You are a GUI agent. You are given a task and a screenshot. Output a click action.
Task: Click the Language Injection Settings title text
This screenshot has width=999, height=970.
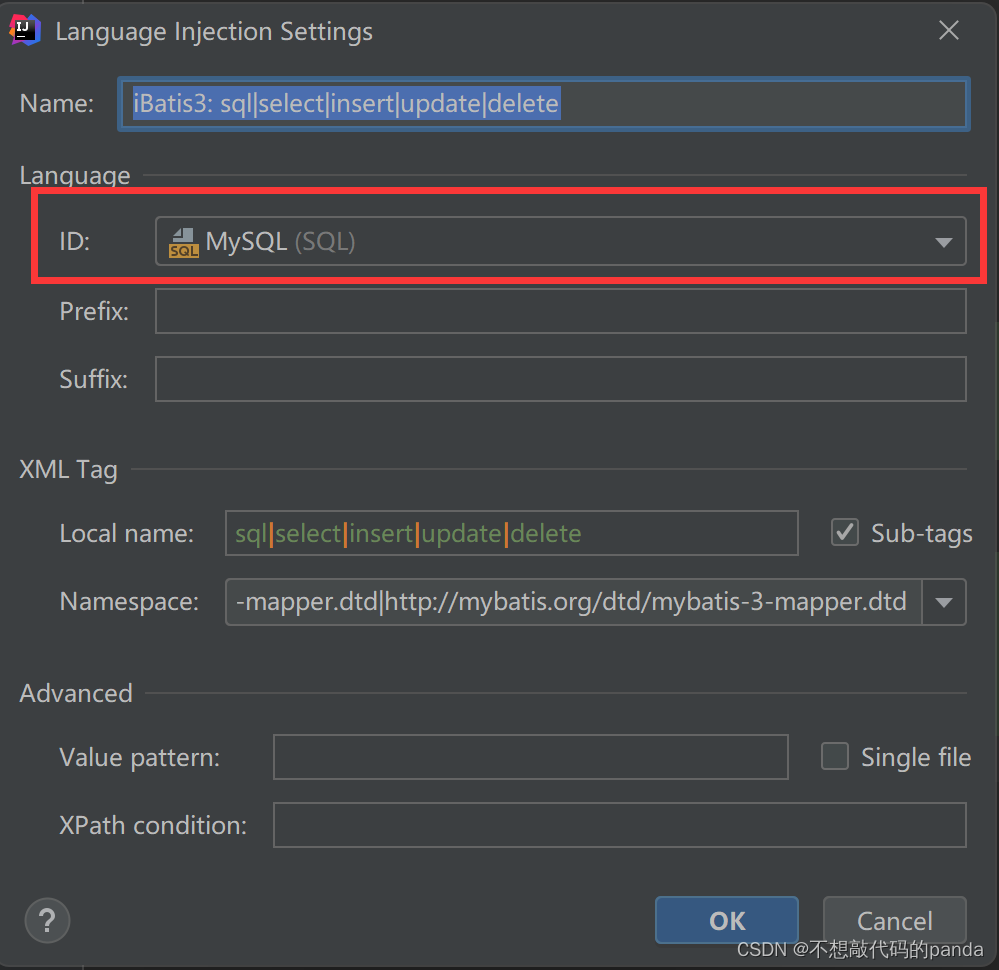(214, 32)
